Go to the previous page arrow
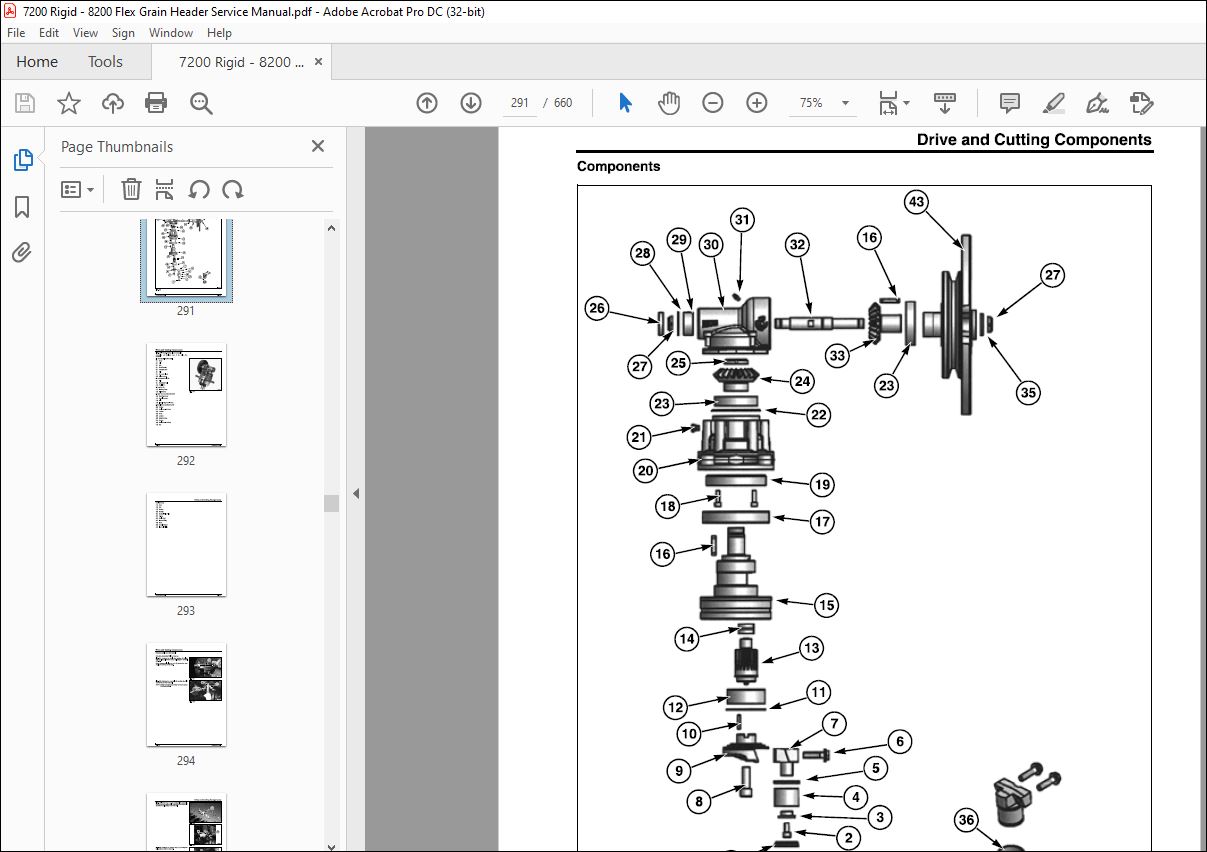The image size is (1207, 852). coord(427,103)
